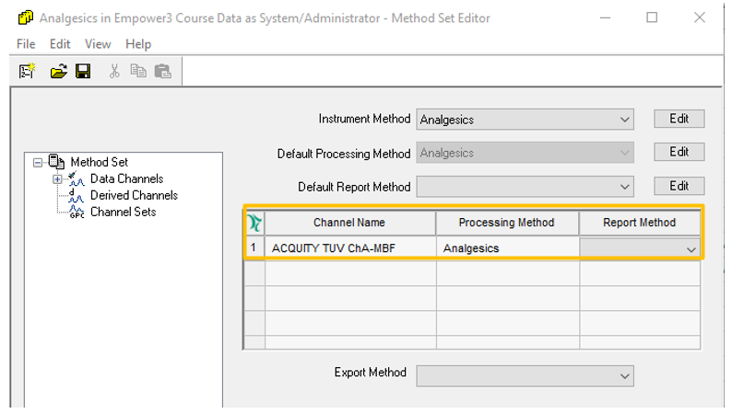Click the Channel Name column header
The image size is (732, 414).
coord(350,223)
